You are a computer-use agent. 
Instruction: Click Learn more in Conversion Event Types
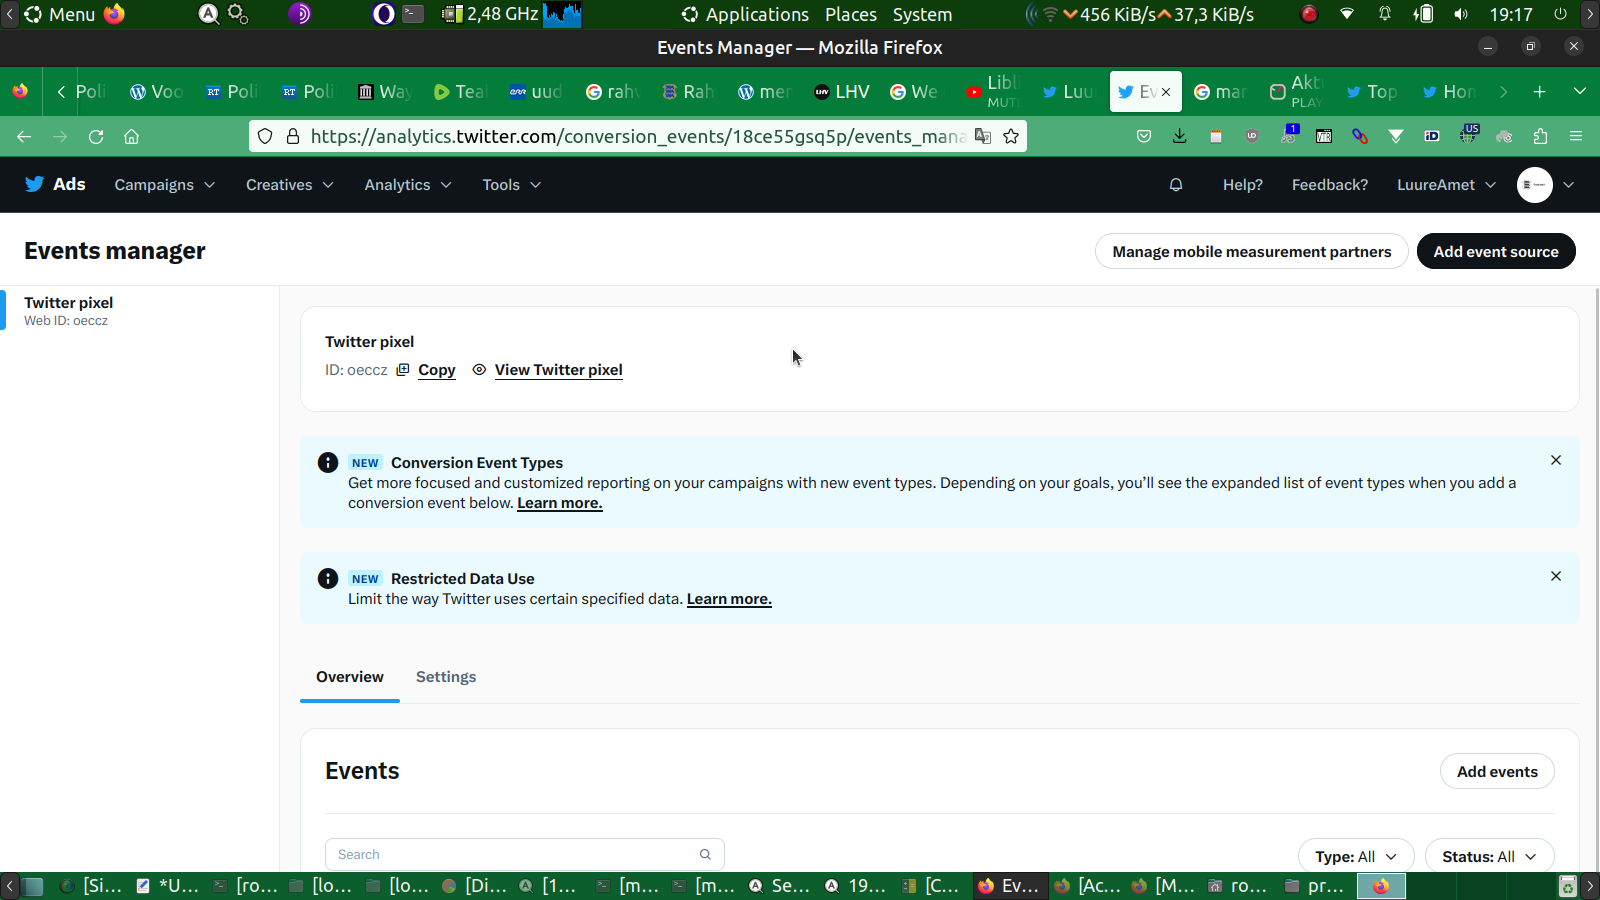560,503
